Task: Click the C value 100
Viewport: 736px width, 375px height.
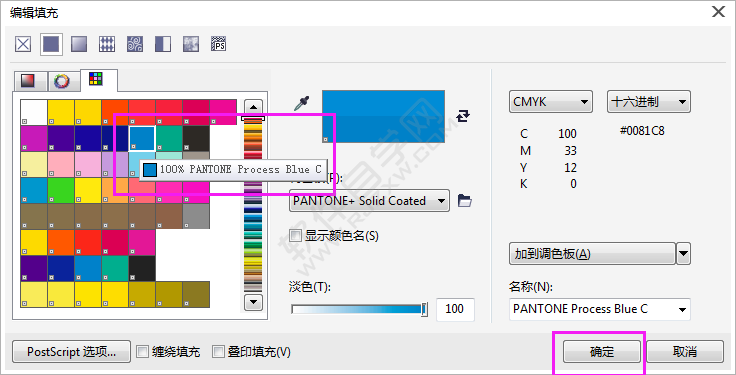Action: point(567,134)
